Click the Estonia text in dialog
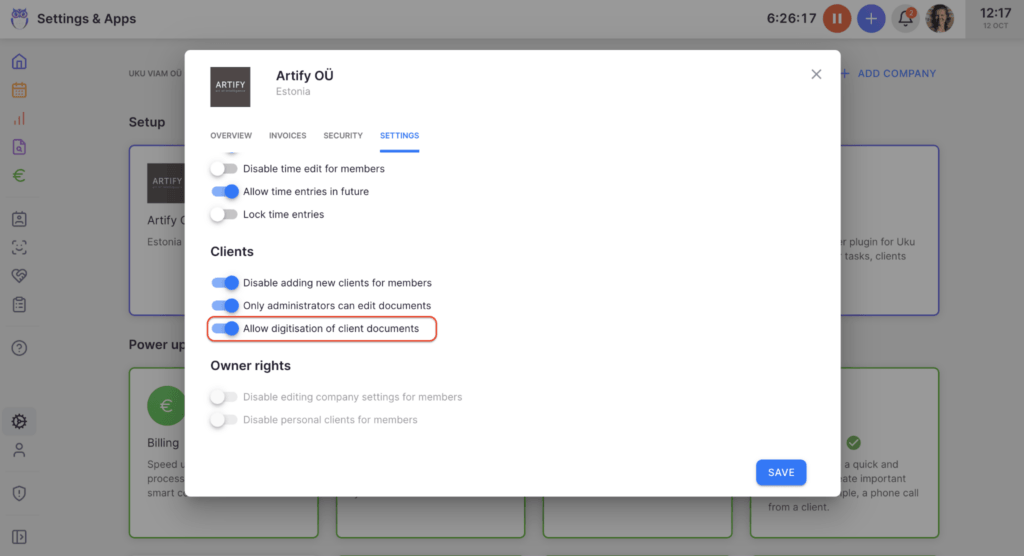The image size is (1024, 556). point(293,91)
